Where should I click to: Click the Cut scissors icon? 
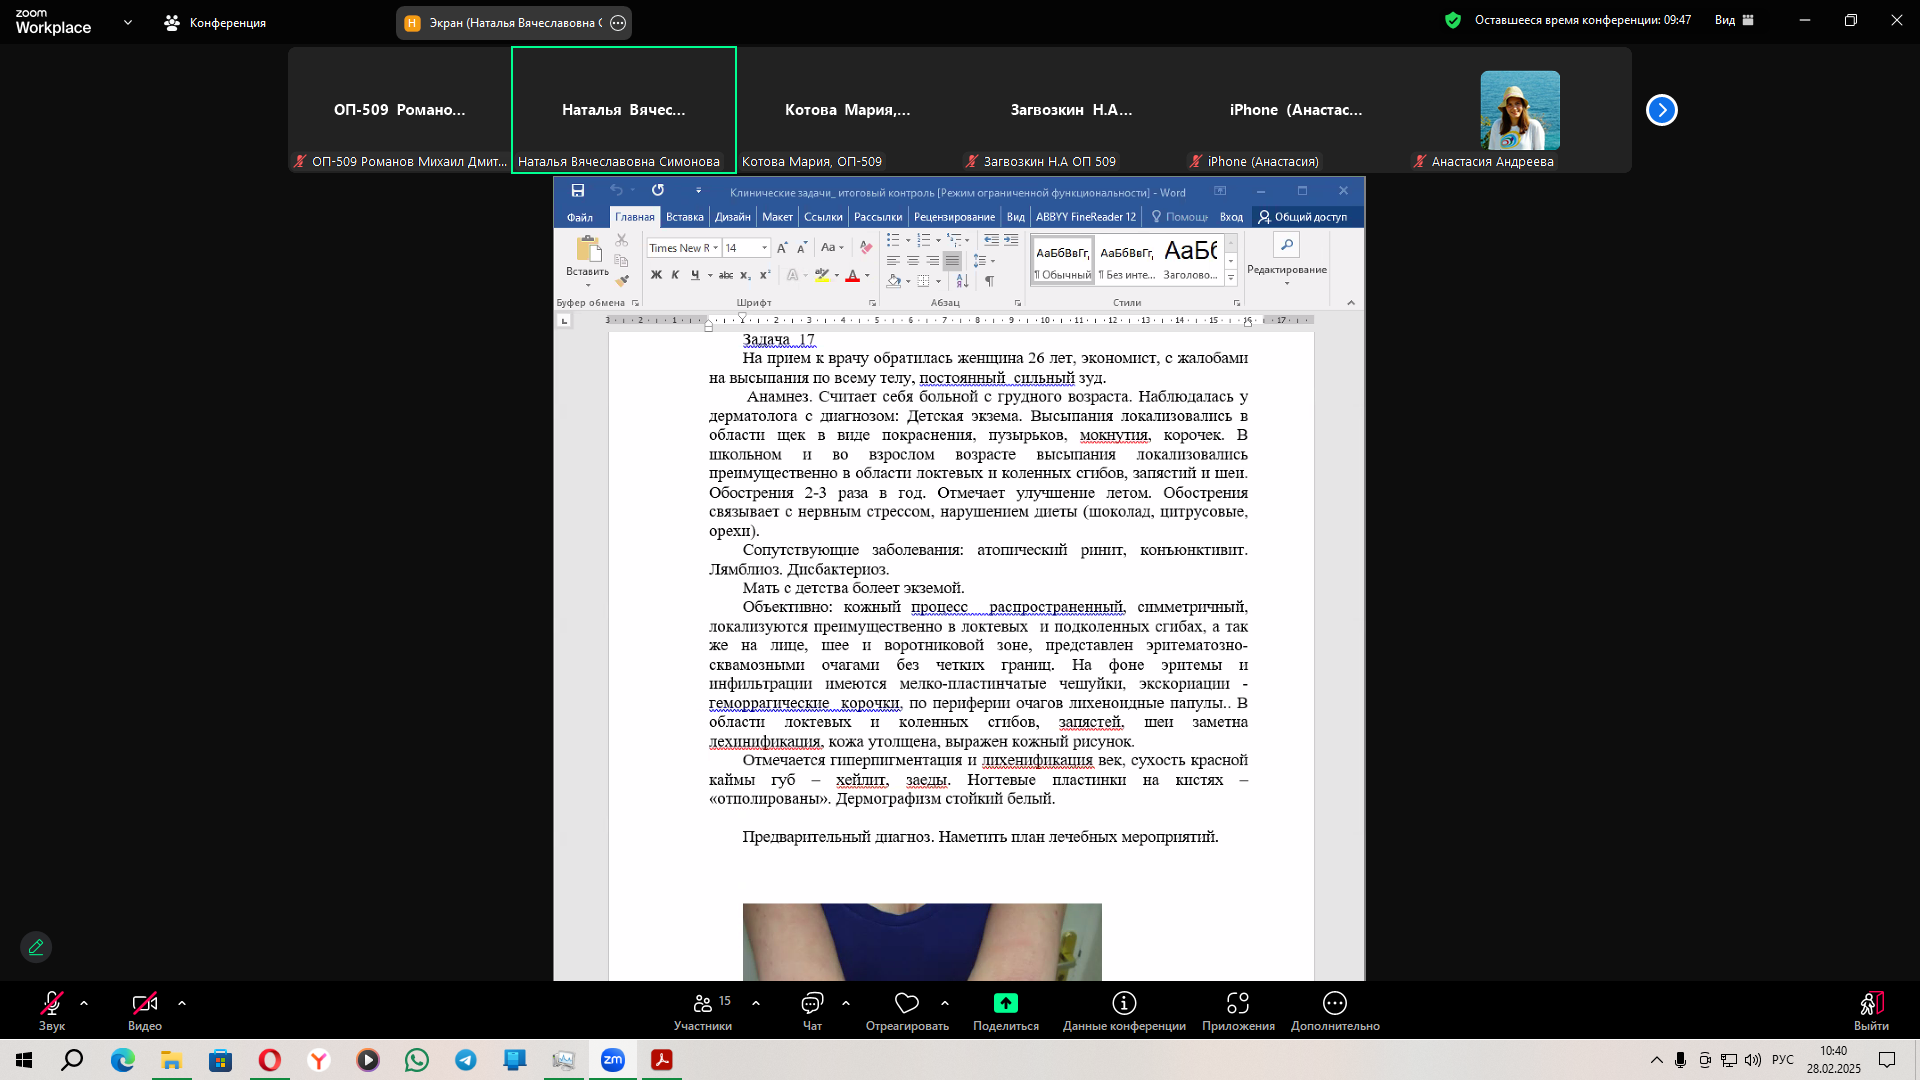click(x=622, y=240)
